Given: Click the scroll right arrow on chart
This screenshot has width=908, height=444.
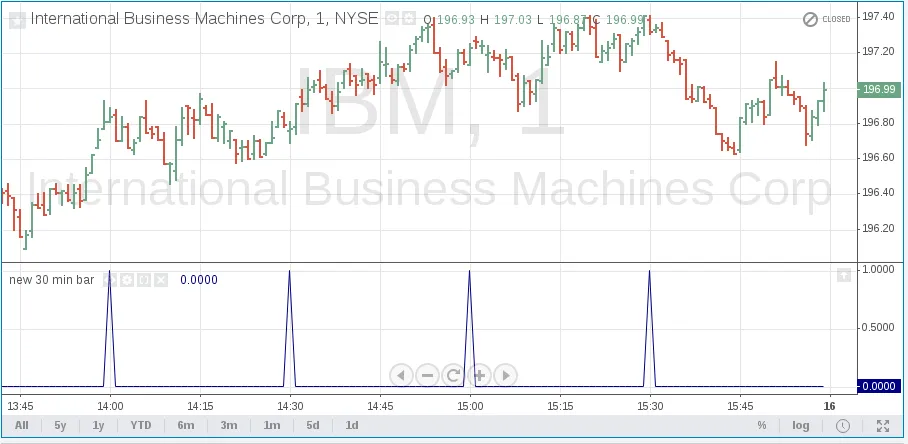Looking at the screenshot, I should click(506, 375).
